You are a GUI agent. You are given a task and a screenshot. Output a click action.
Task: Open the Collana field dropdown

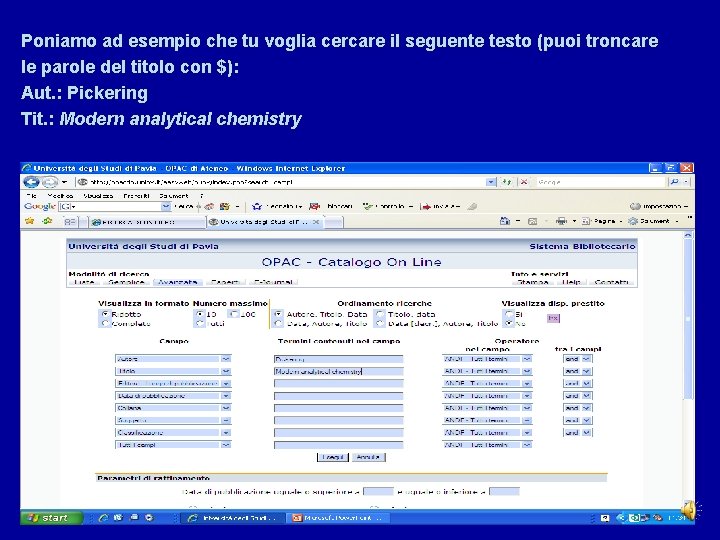point(173,408)
